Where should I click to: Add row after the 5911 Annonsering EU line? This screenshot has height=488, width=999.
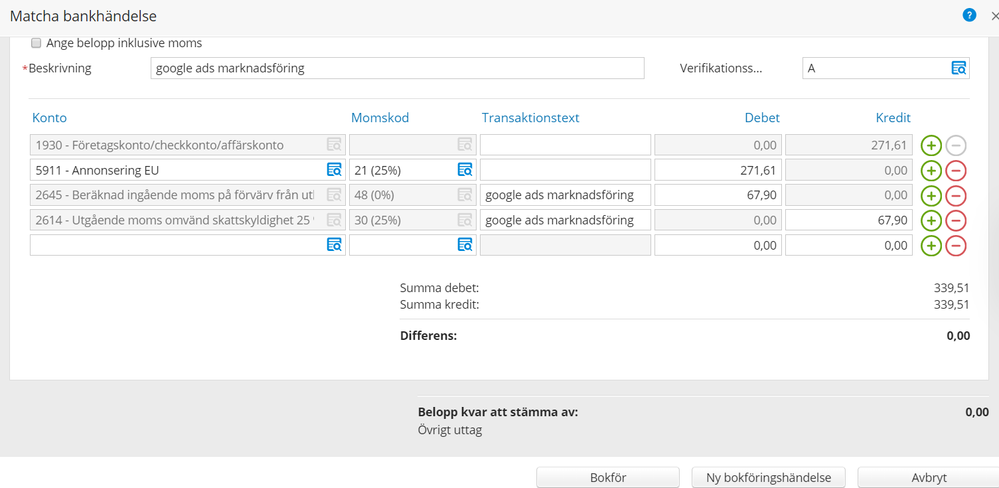click(x=931, y=170)
